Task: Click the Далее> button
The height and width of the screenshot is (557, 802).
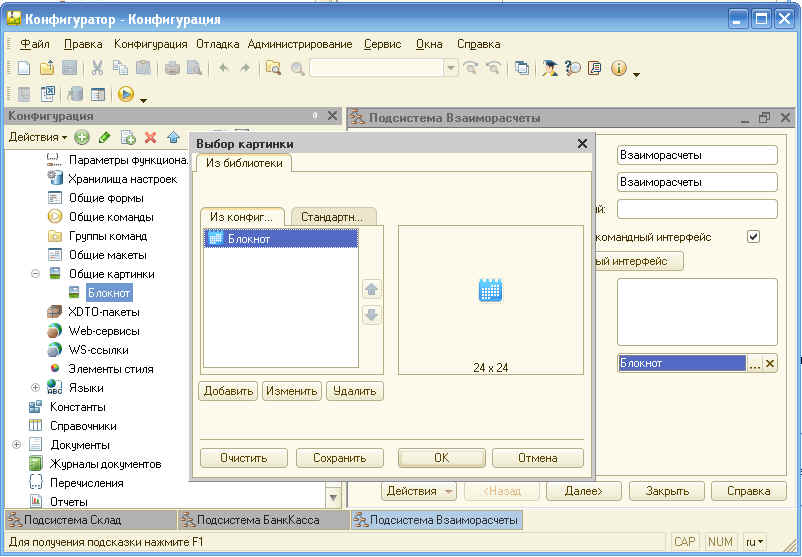Action: point(584,491)
